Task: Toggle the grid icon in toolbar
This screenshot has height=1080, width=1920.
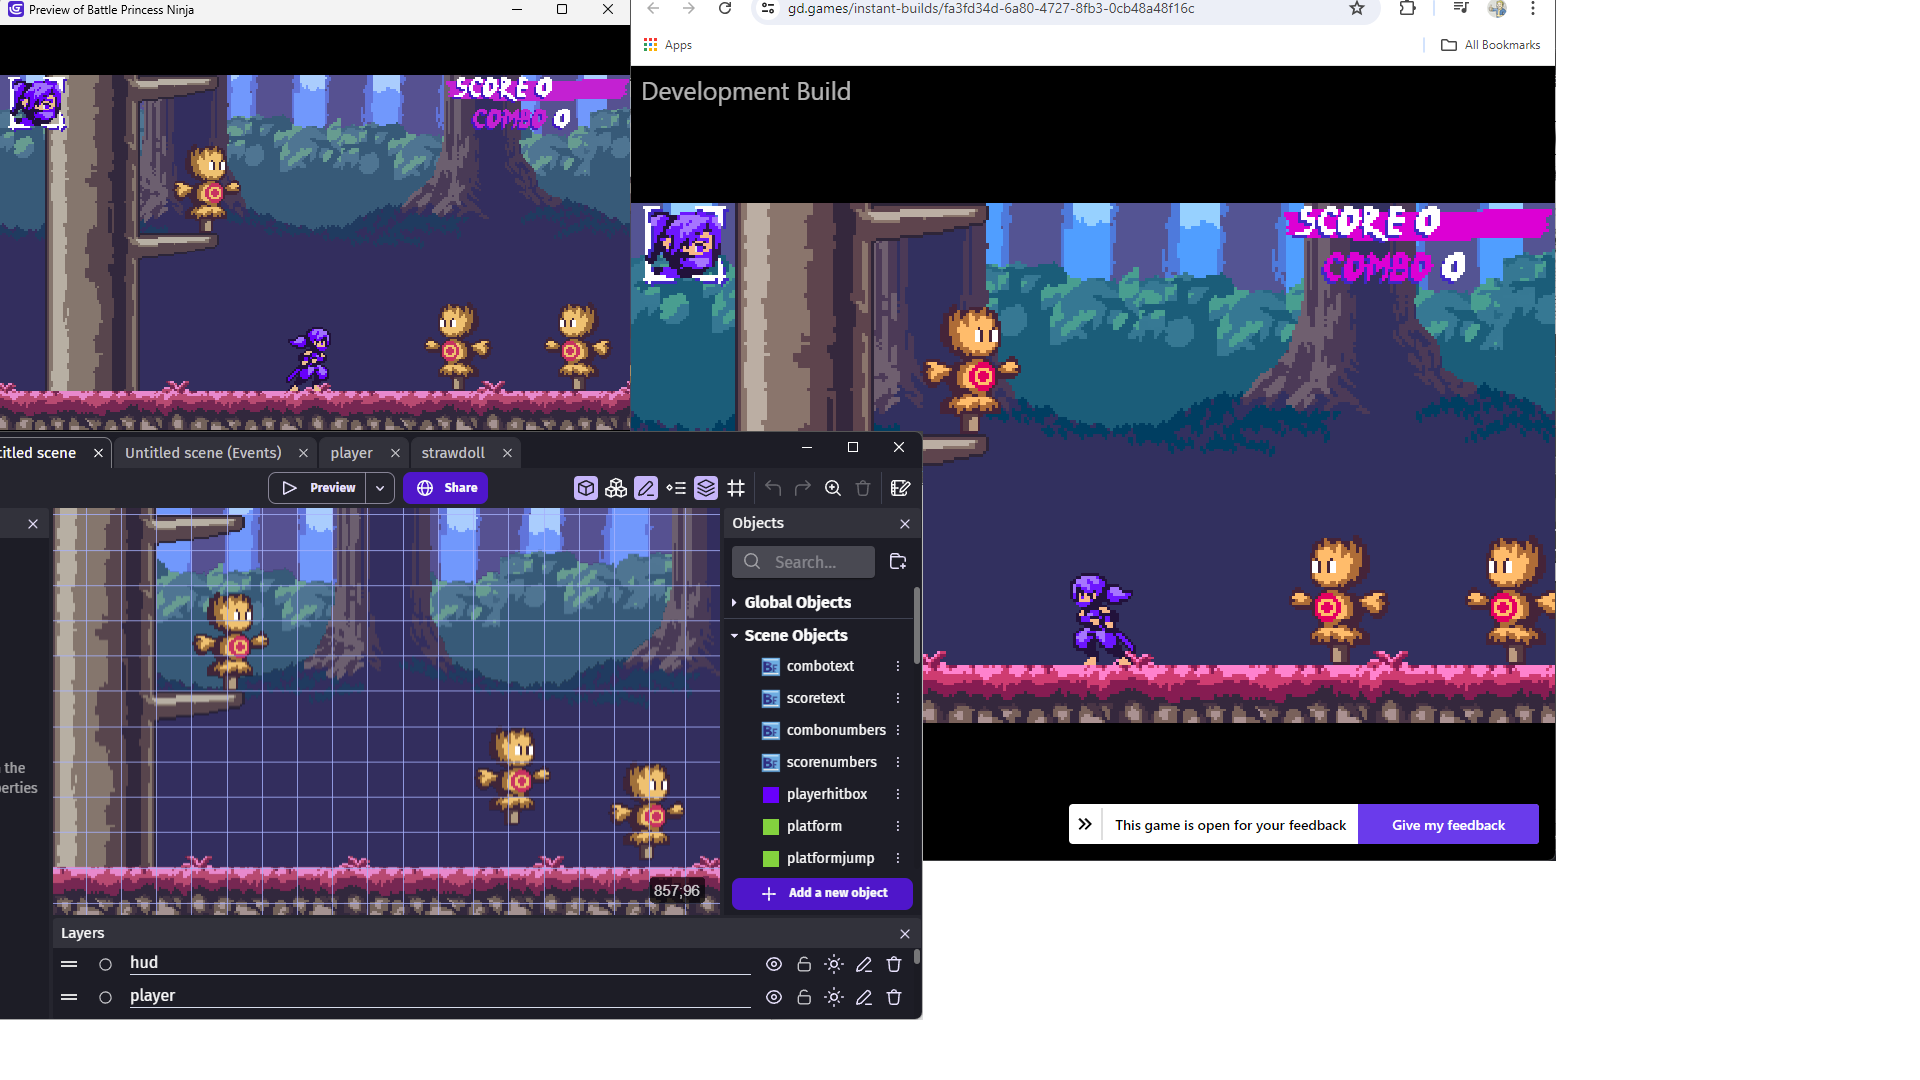Action: point(736,488)
